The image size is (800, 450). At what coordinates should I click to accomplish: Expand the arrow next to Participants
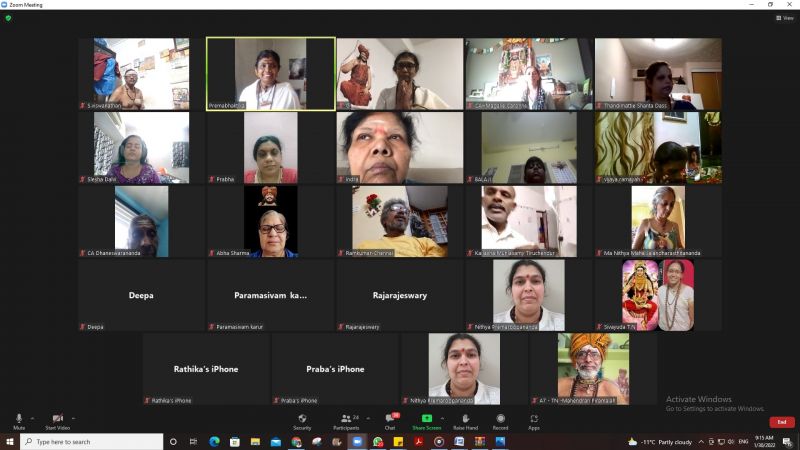pos(368,418)
